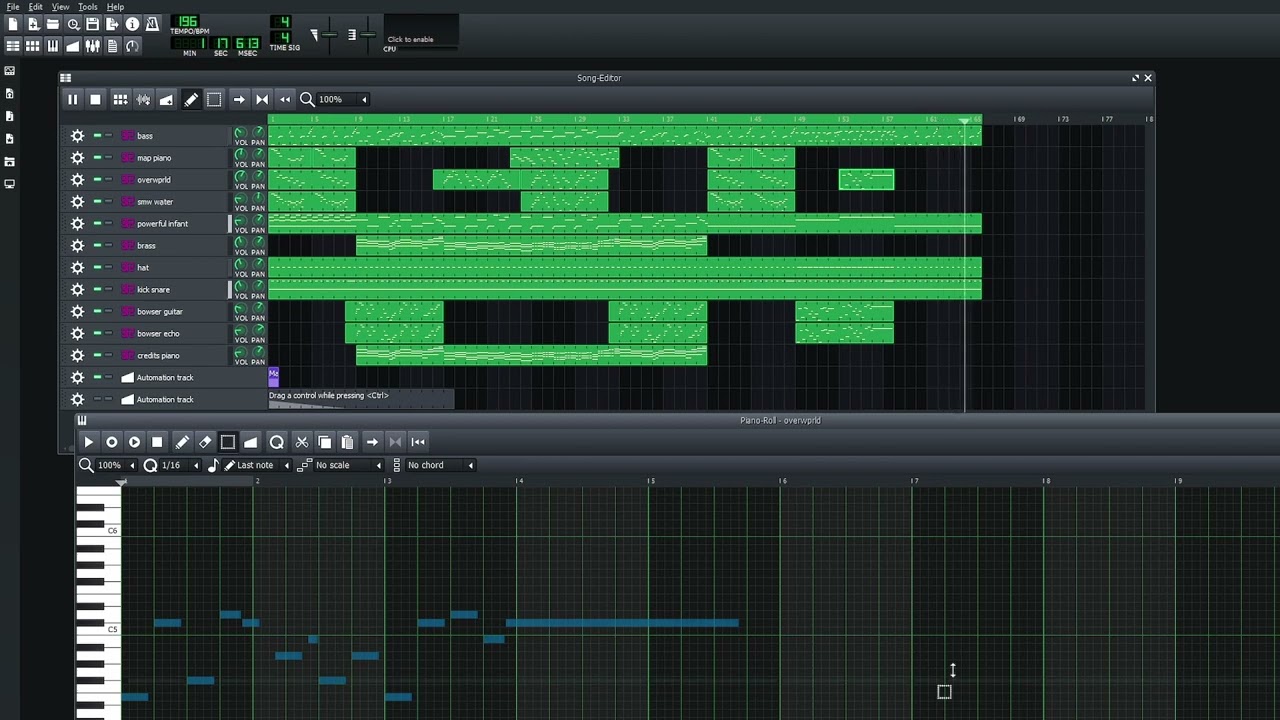Copy selected notes in Piano-Roll

click(x=324, y=442)
